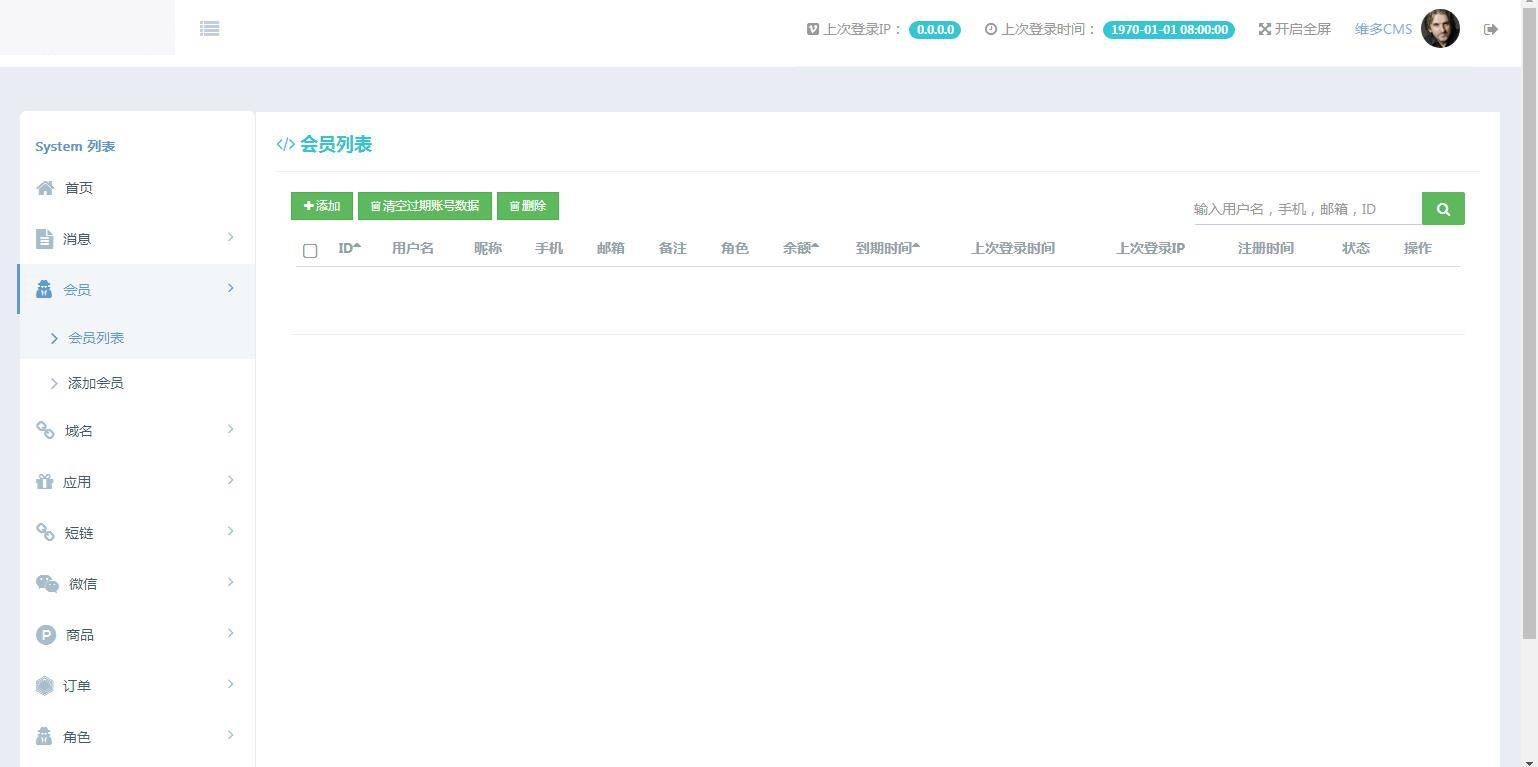The image size is (1538, 767).
Task: Expand the 短链 (Short links) submenu
Action: pyautogui.click(x=231, y=532)
